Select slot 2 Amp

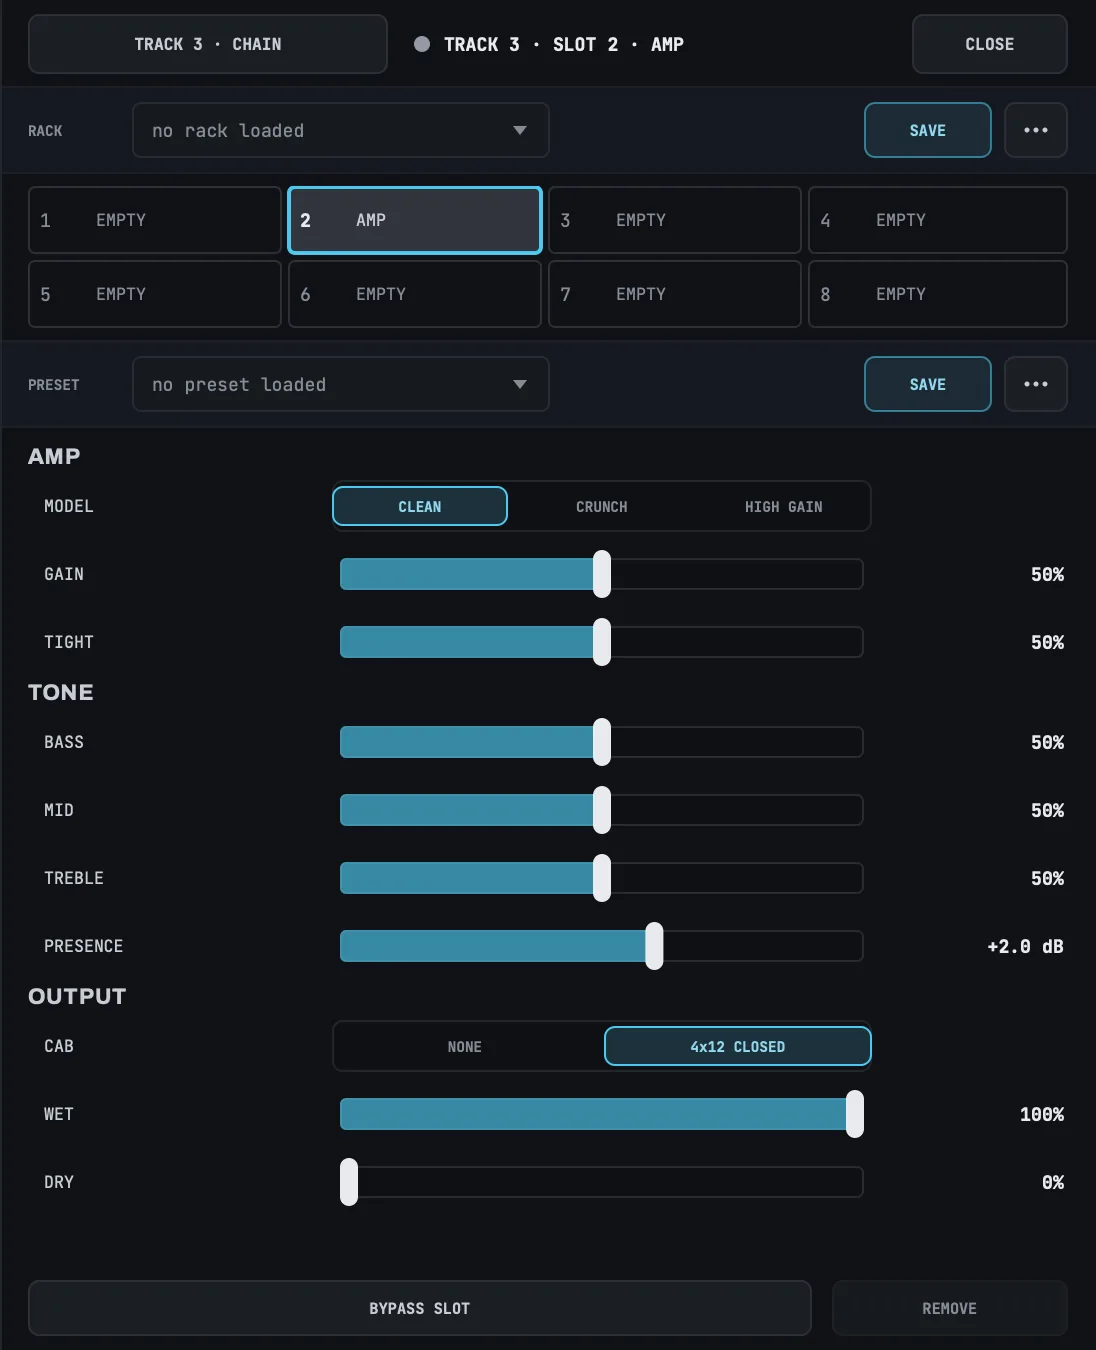(415, 220)
